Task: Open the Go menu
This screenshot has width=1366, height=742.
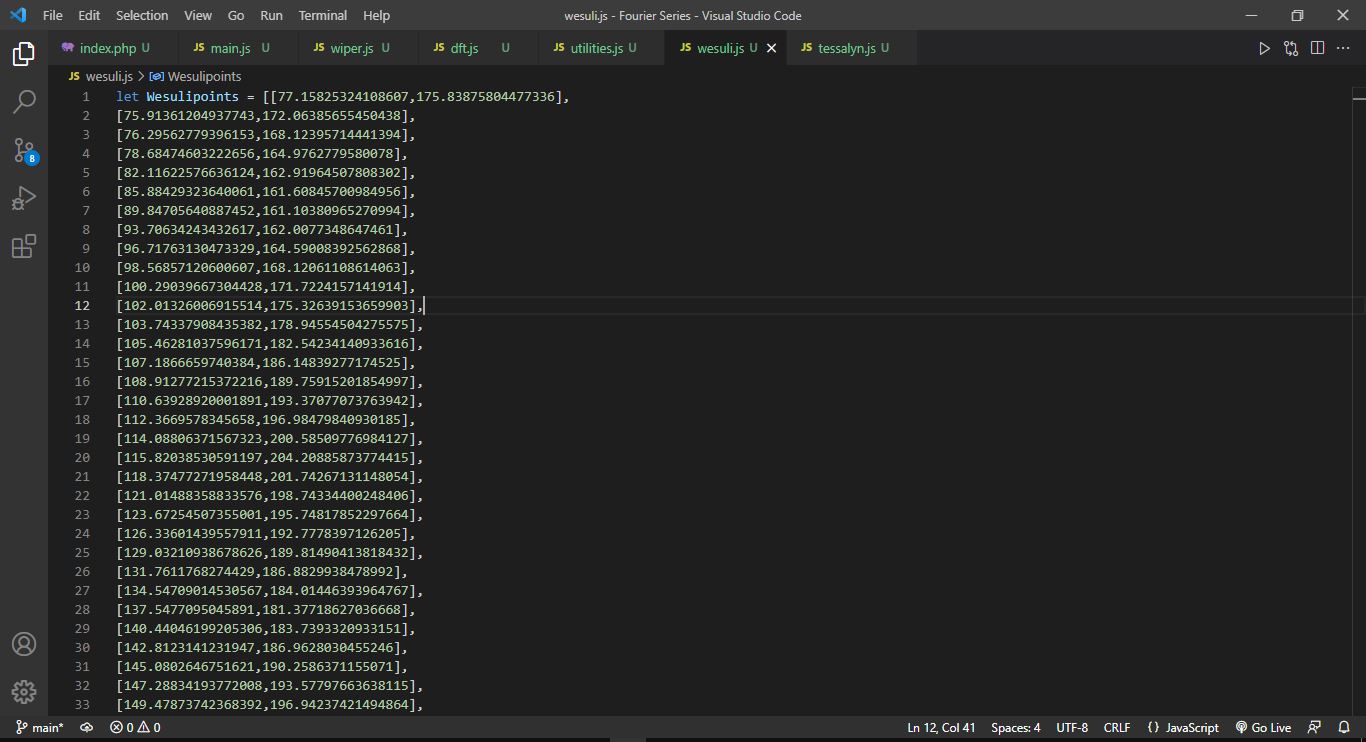Action: coord(236,15)
